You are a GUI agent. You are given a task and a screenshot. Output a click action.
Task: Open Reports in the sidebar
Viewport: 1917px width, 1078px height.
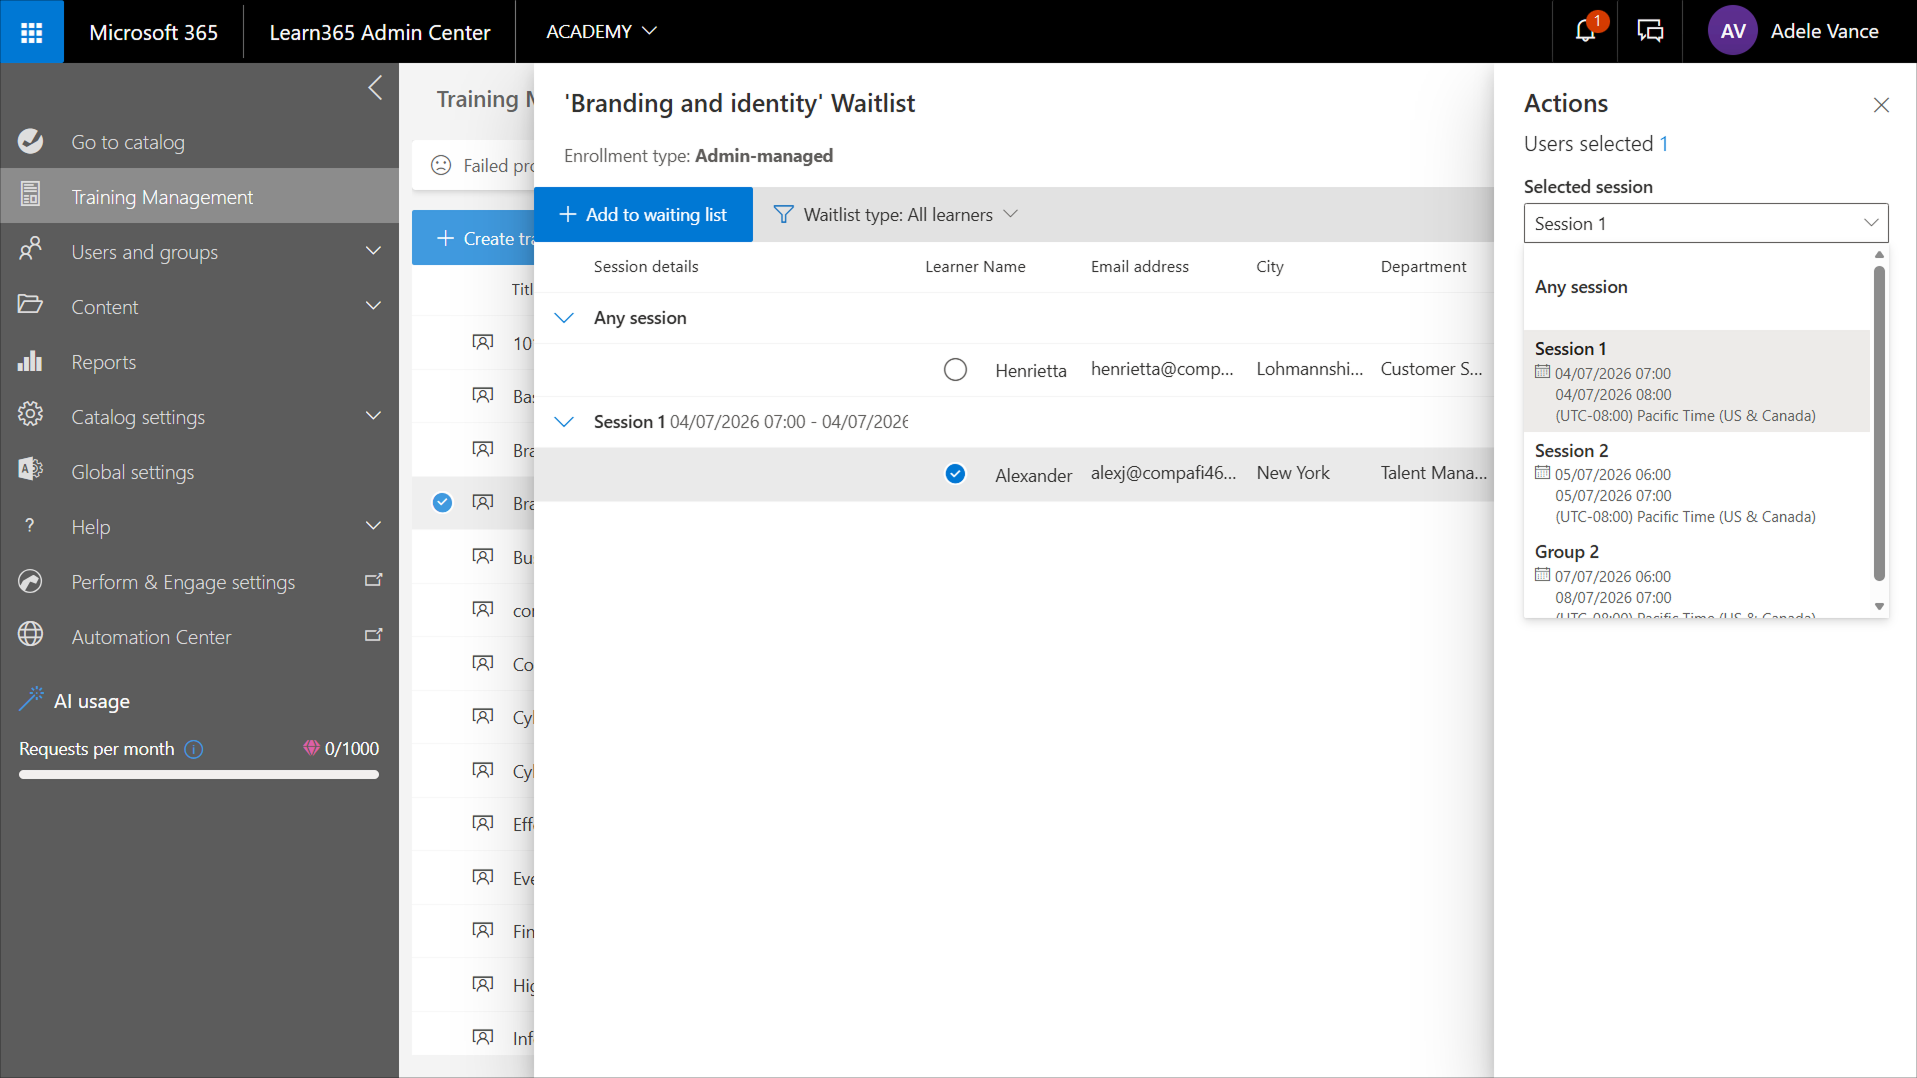point(200,361)
